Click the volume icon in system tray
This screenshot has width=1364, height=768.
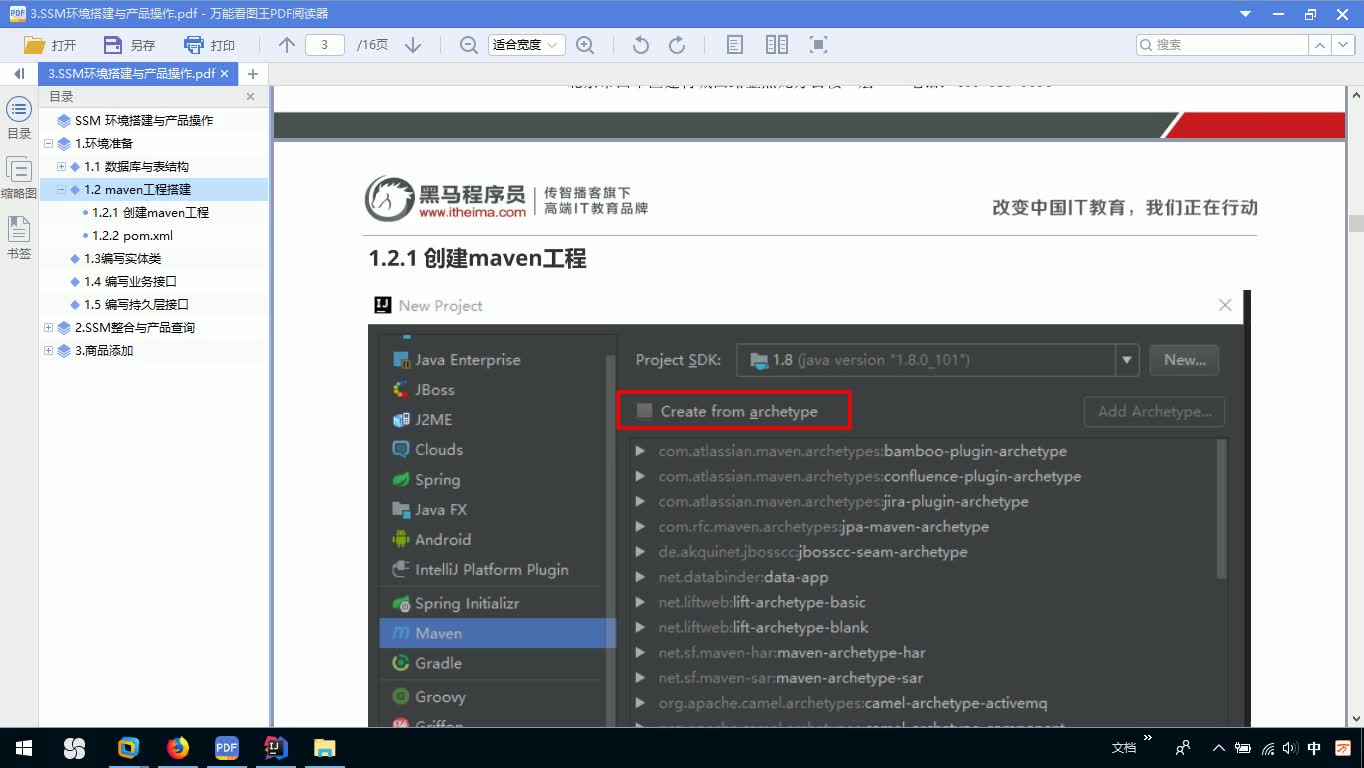coord(1289,748)
